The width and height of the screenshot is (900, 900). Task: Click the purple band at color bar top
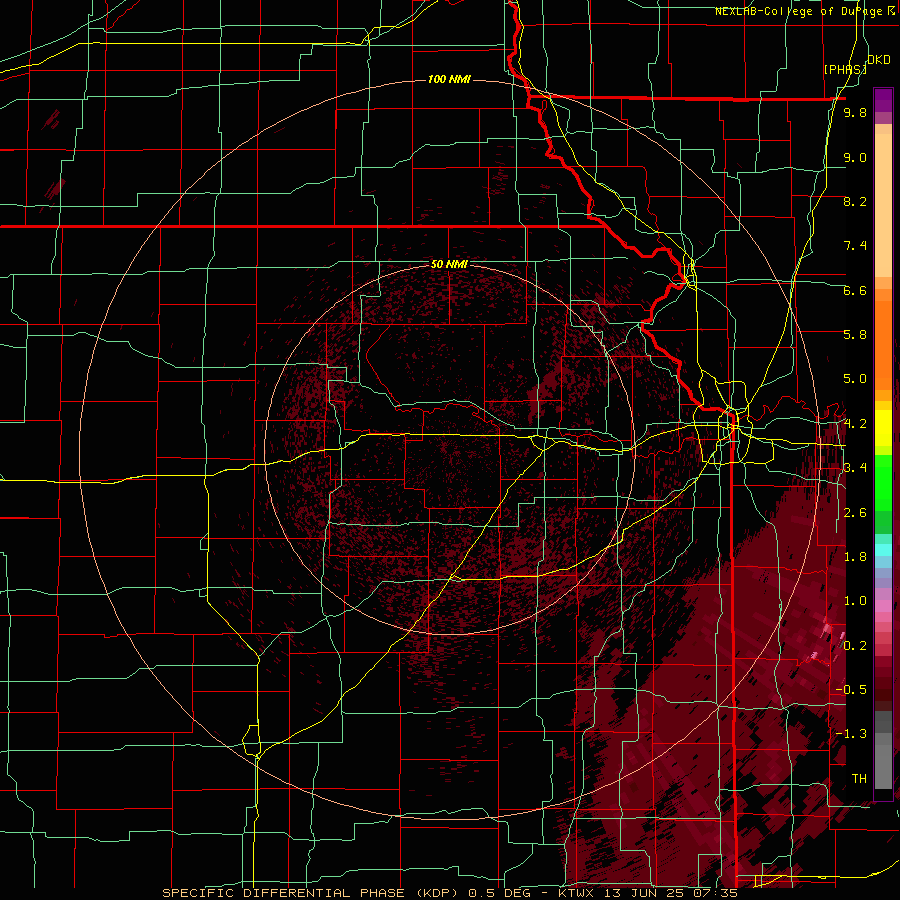pyautogui.click(x=883, y=101)
